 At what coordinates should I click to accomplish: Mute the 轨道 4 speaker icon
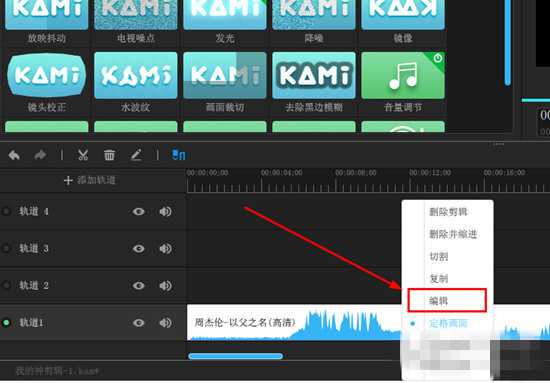point(165,211)
